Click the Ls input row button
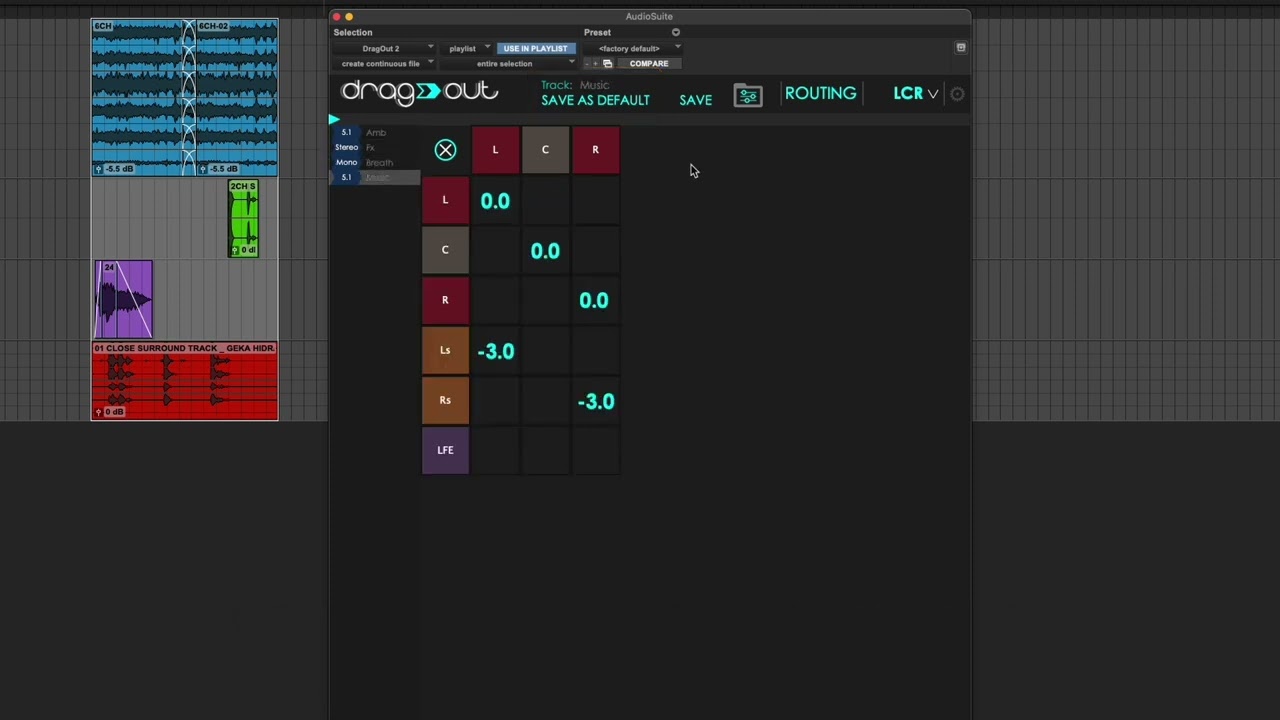This screenshot has width=1280, height=720. point(445,350)
